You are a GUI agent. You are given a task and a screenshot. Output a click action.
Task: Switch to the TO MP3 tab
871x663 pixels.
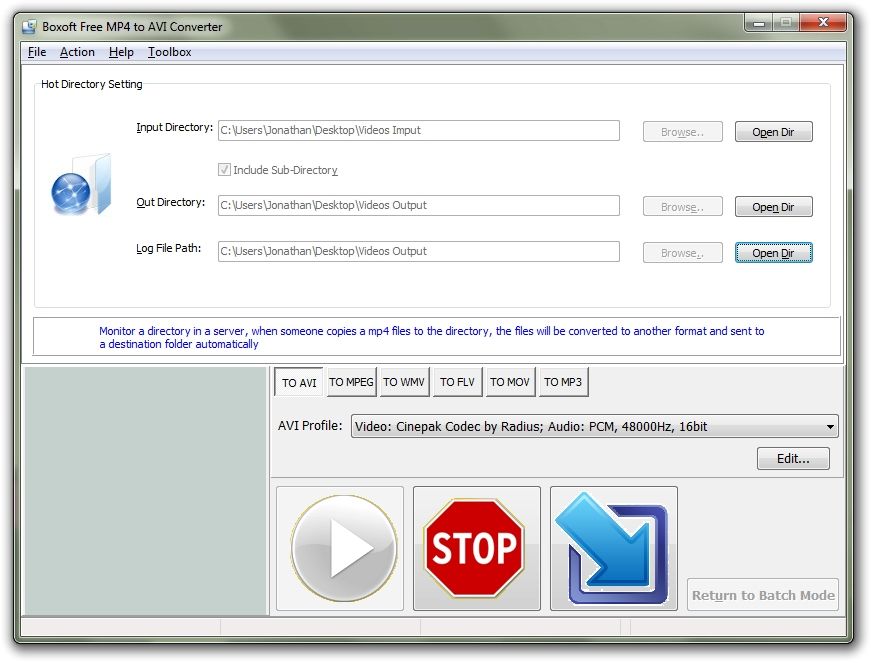(563, 382)
